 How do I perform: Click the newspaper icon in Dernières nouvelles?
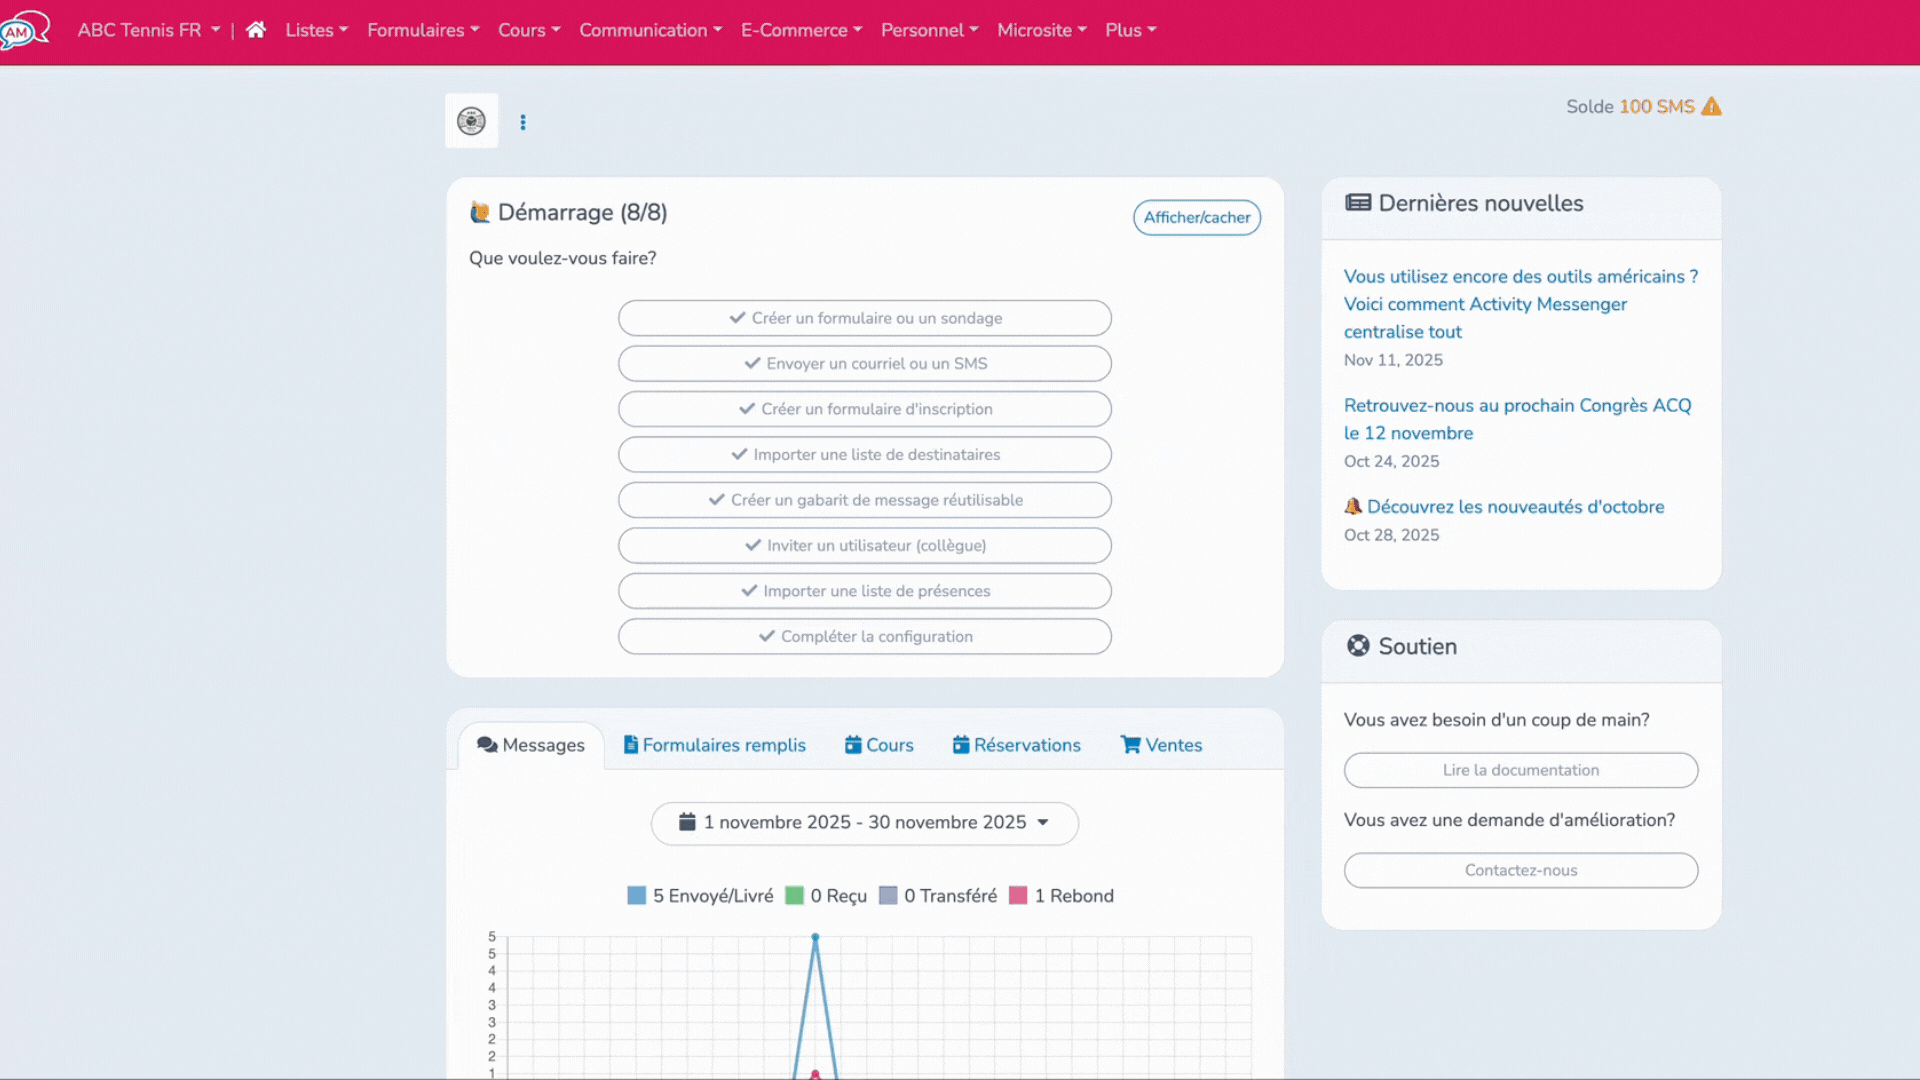pos(1358,202)
